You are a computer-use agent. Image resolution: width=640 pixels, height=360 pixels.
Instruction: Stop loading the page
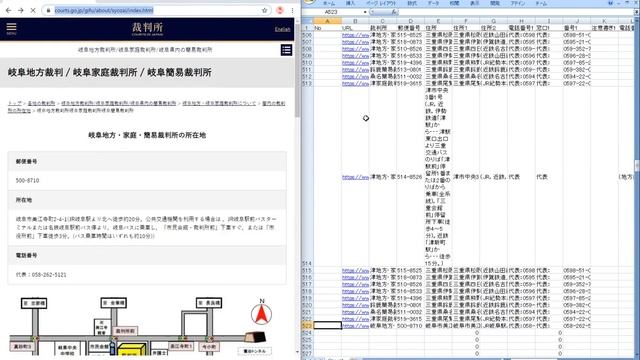pyautogui.click(x=33, y=10)
